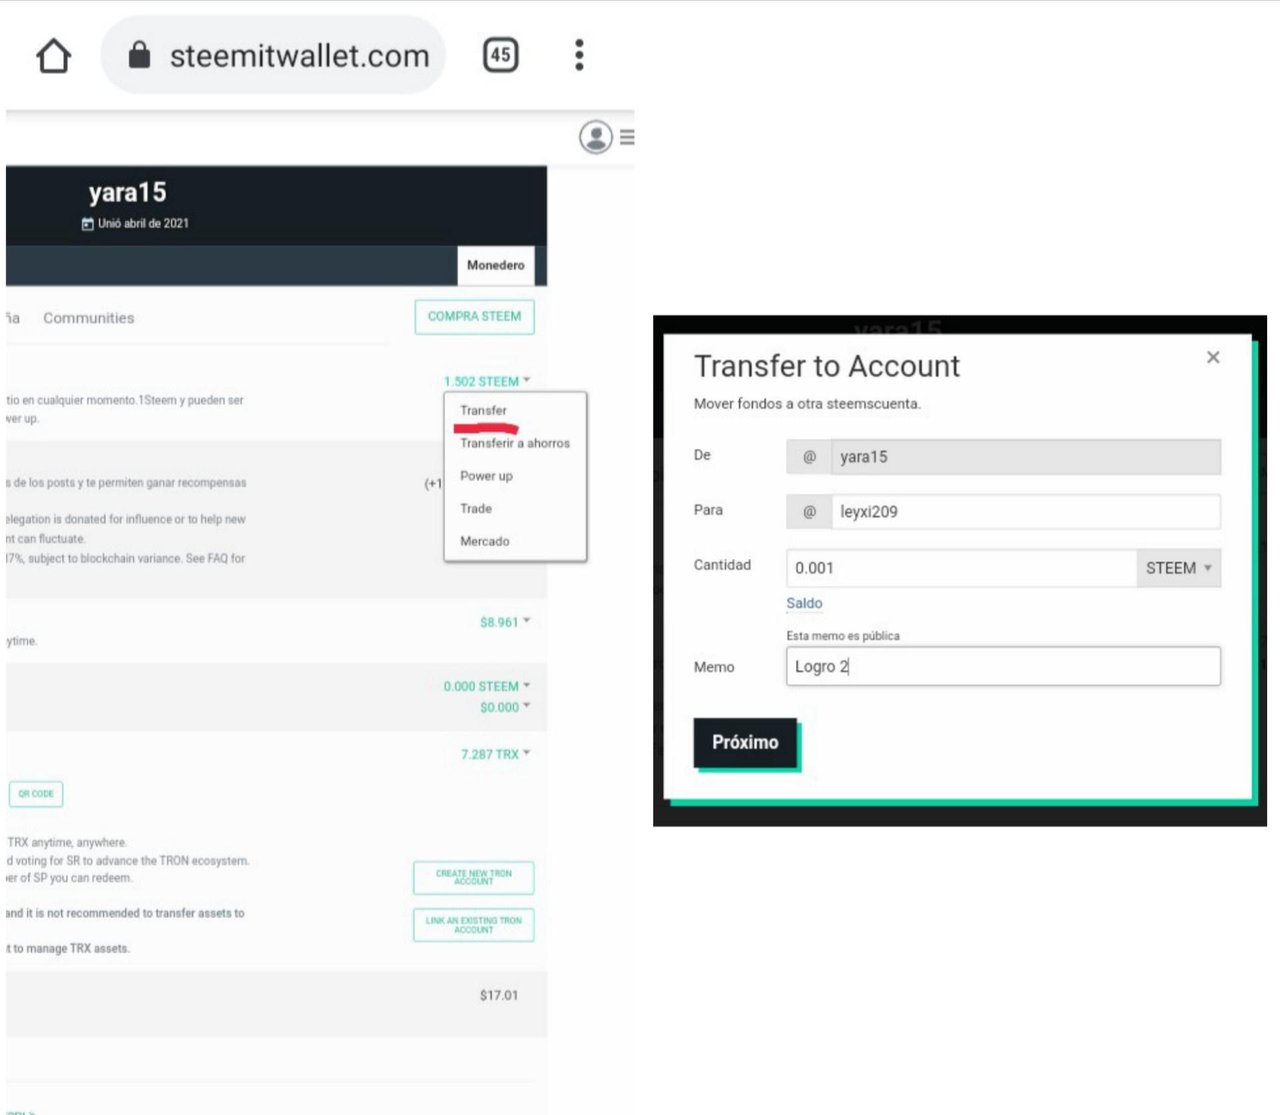
Task: Select Power up in the menu
Action: pos(486,476)
